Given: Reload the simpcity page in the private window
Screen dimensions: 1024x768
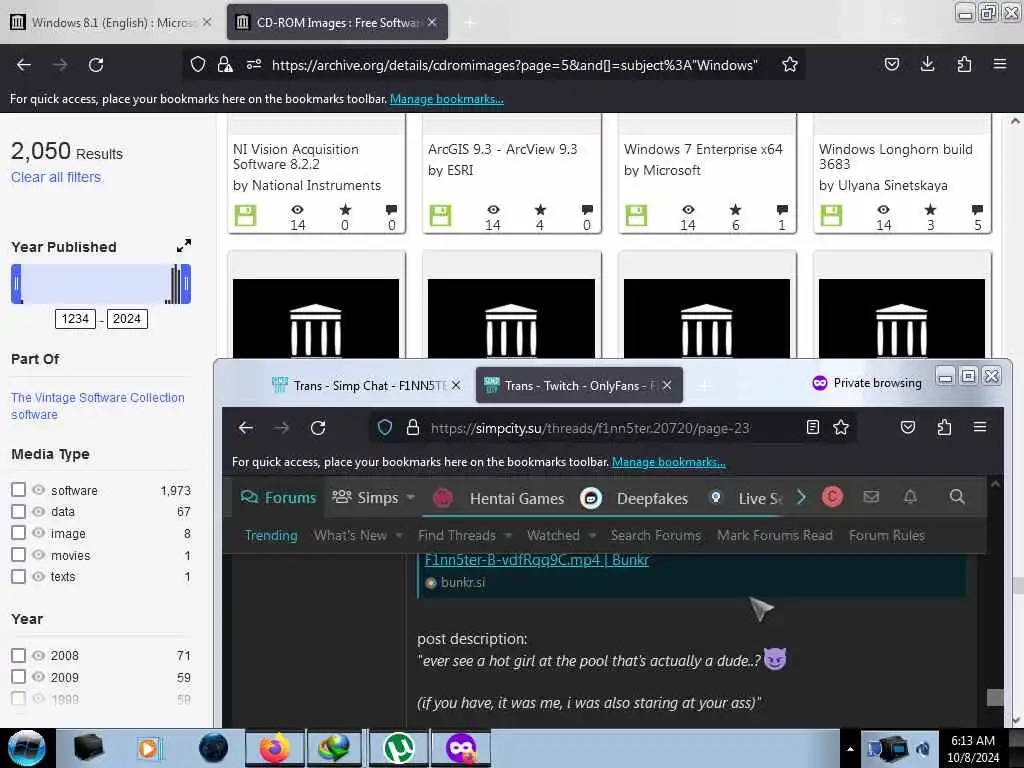Looking at the screenshot, I should pyautogui.click(x=318, y=428).
